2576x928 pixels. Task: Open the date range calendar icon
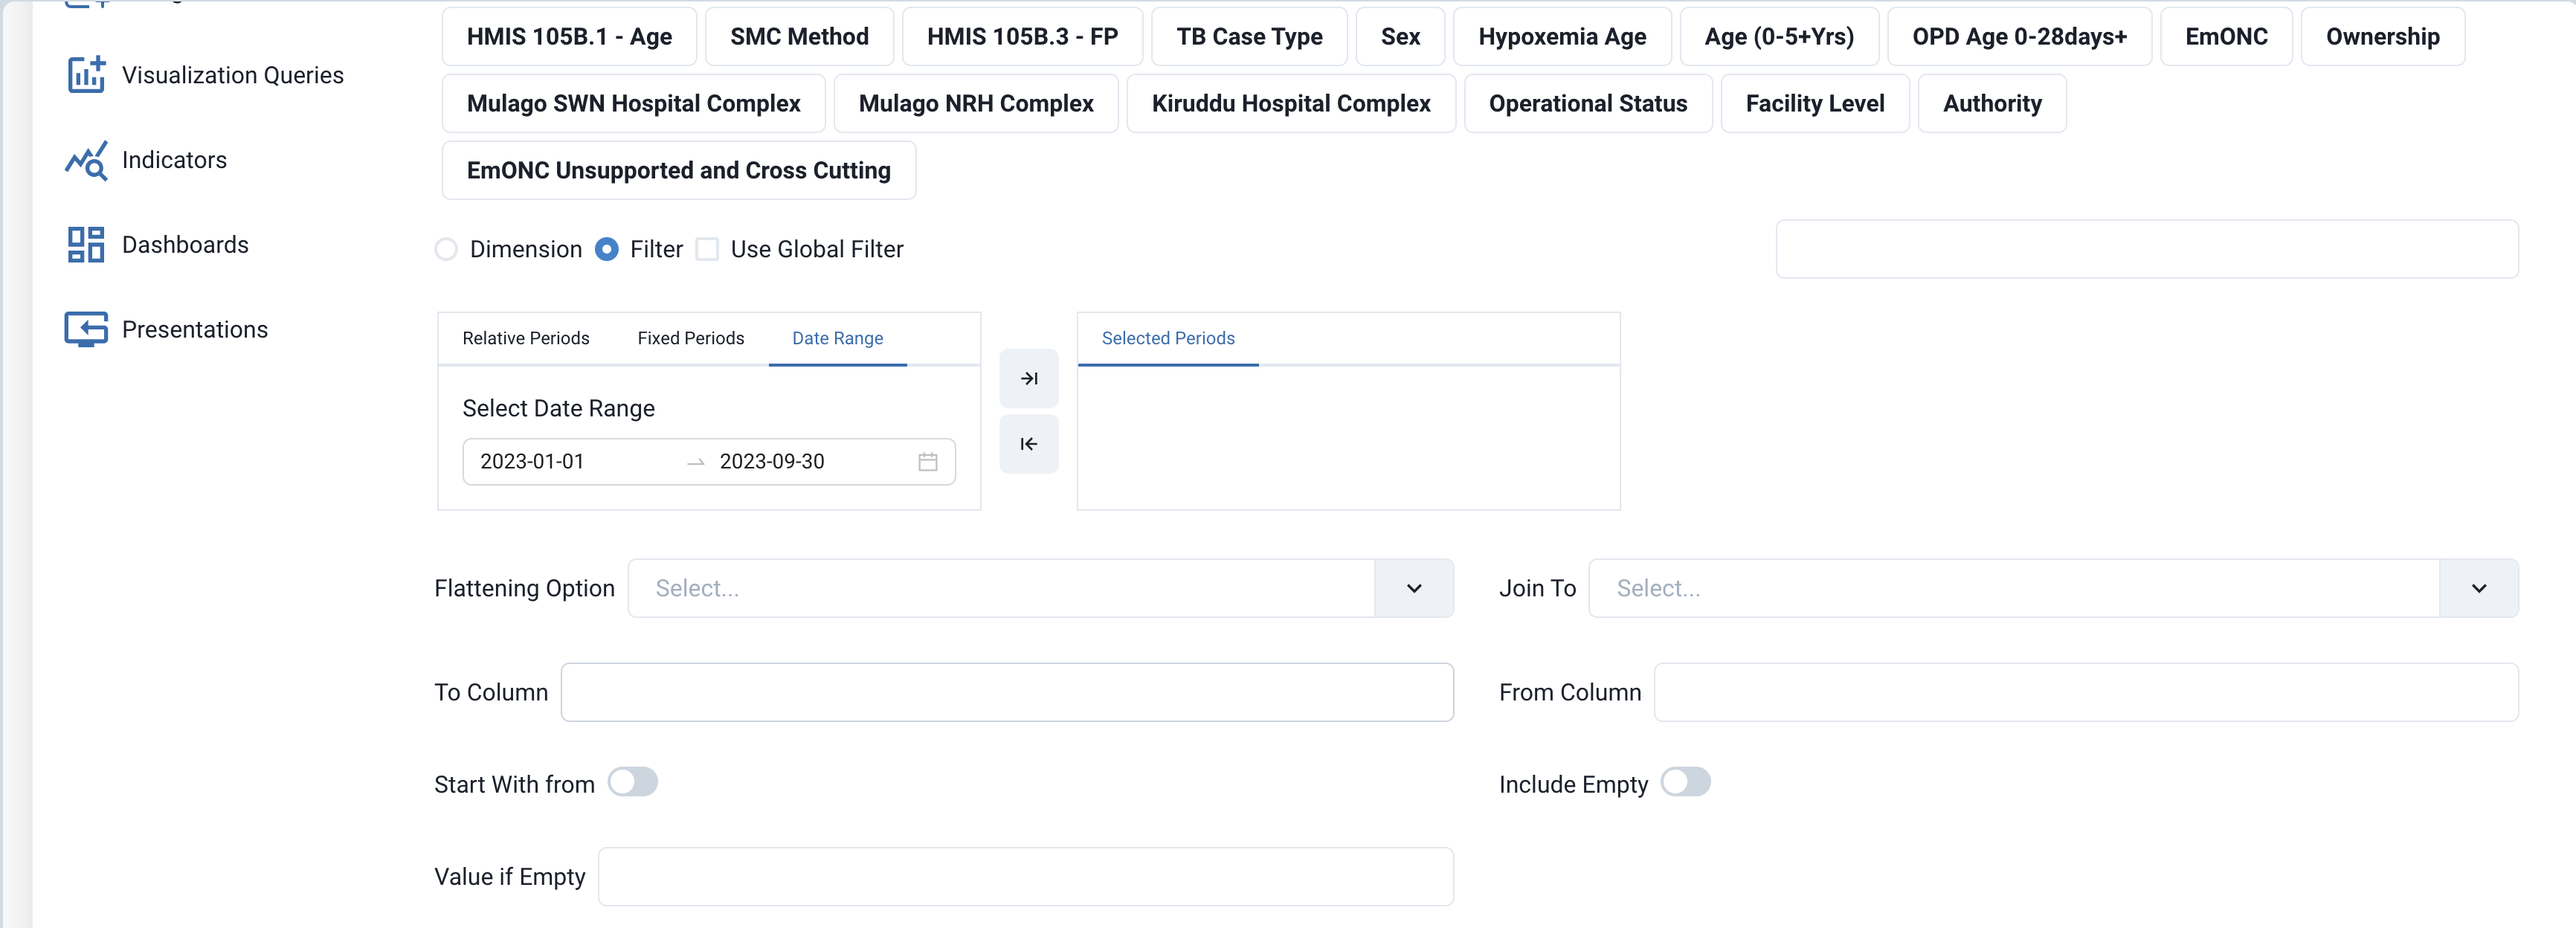(928, 462)
